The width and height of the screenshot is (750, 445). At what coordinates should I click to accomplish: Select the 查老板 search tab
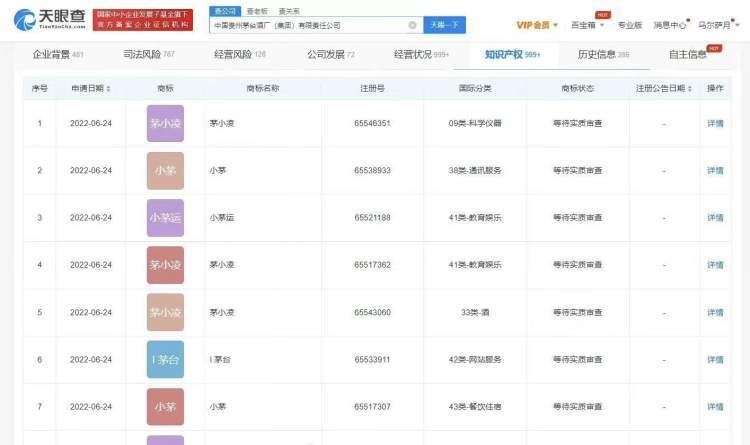257,11
